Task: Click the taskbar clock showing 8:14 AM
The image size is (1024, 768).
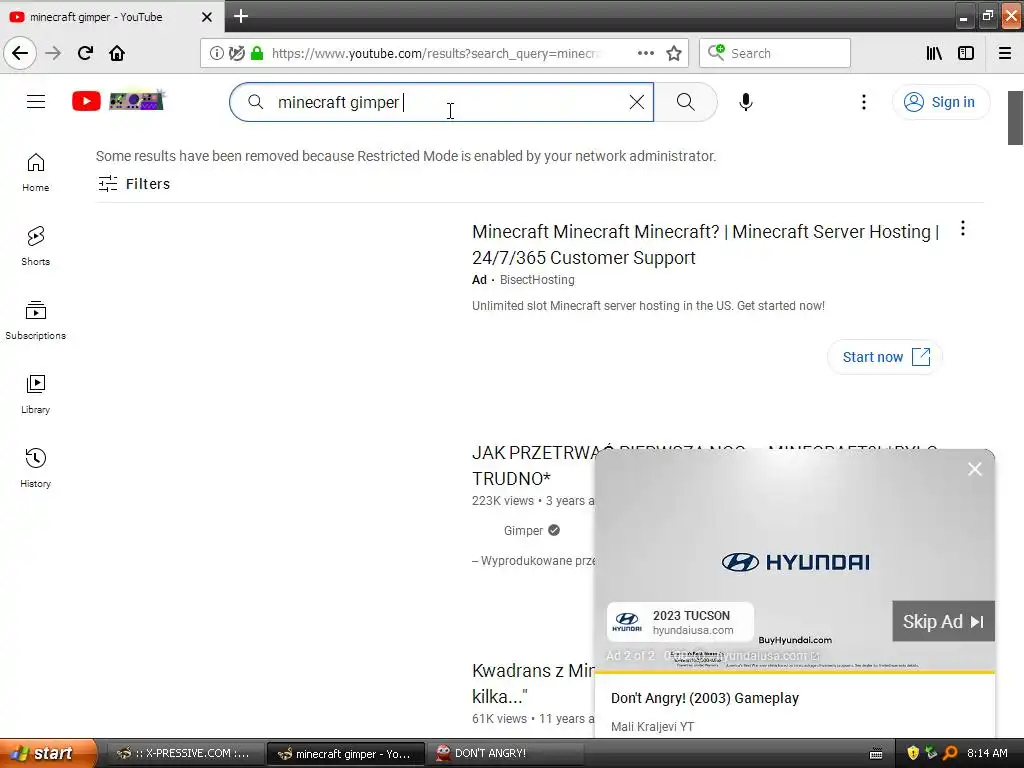Action: click(x=987, y=753)
